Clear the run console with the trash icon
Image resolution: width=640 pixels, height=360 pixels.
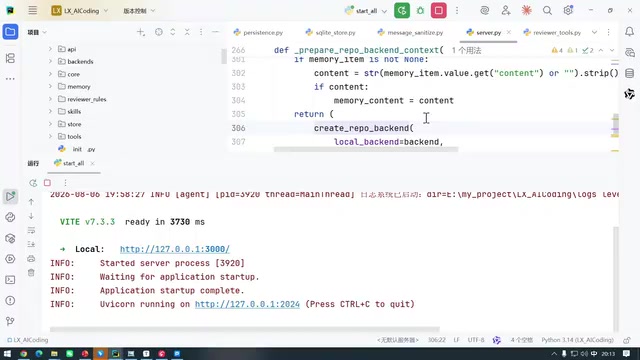(x=31, y=273)
